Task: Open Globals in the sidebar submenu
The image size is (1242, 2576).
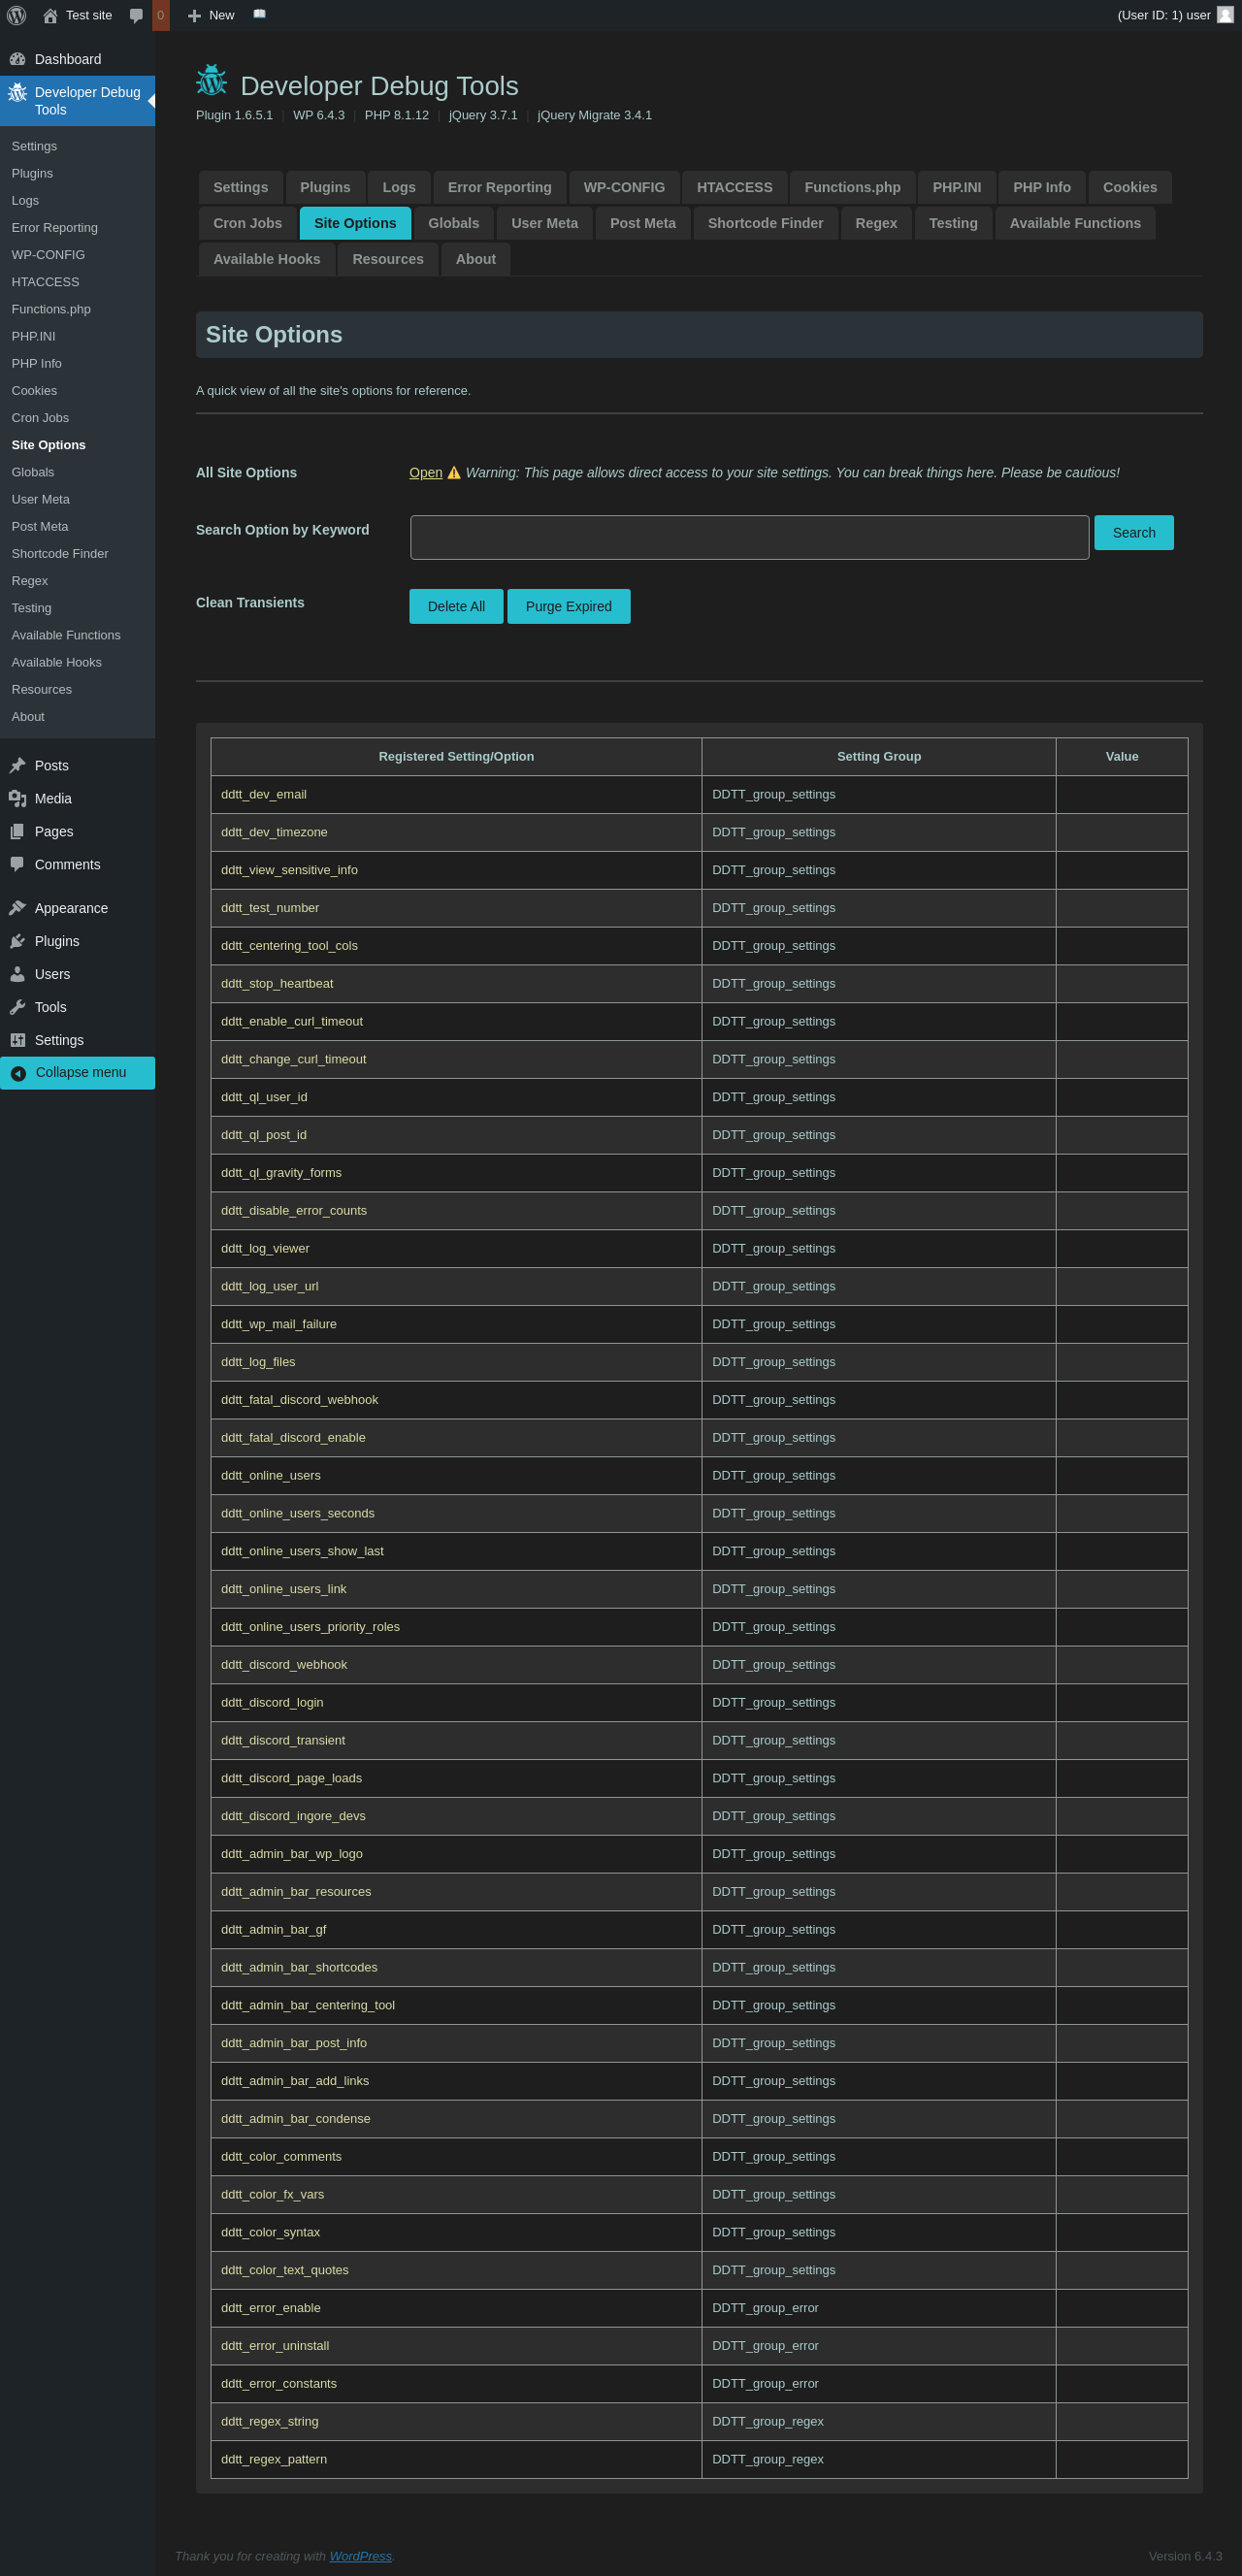Action: tap(33, 472)
